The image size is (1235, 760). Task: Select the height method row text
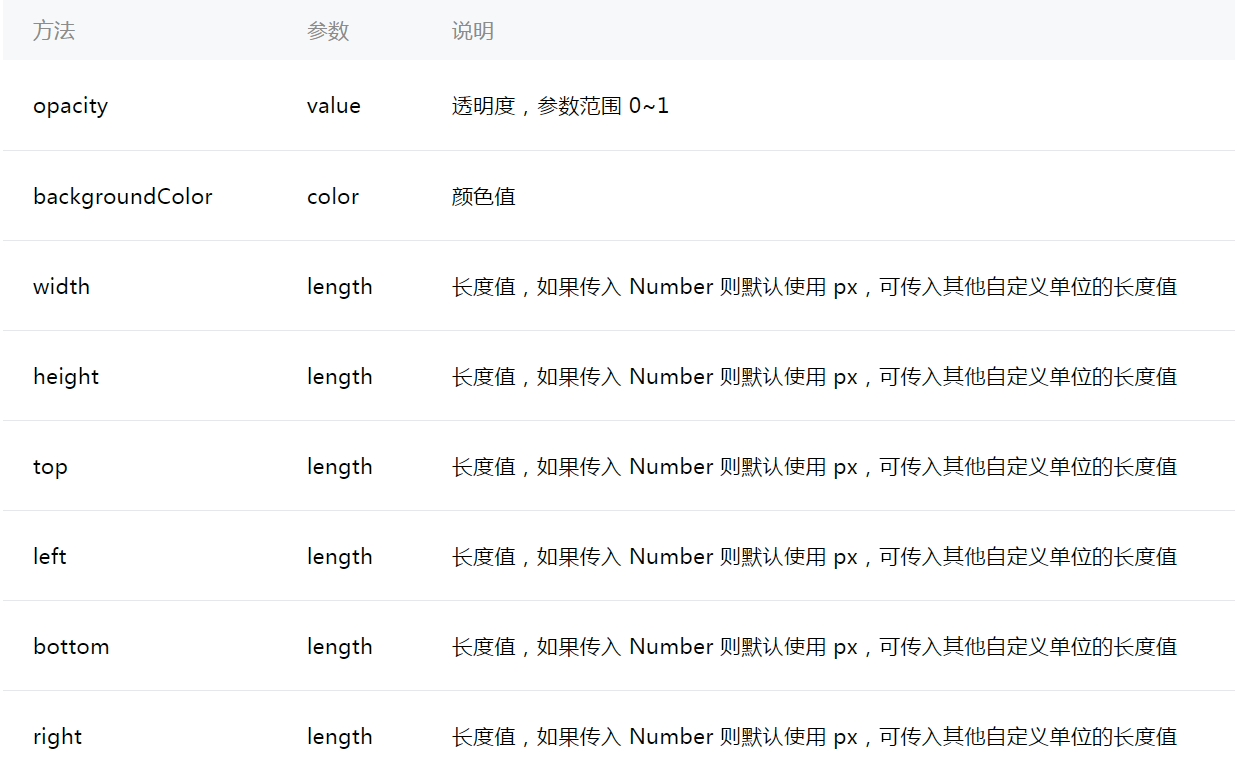[x=66, y=376]
